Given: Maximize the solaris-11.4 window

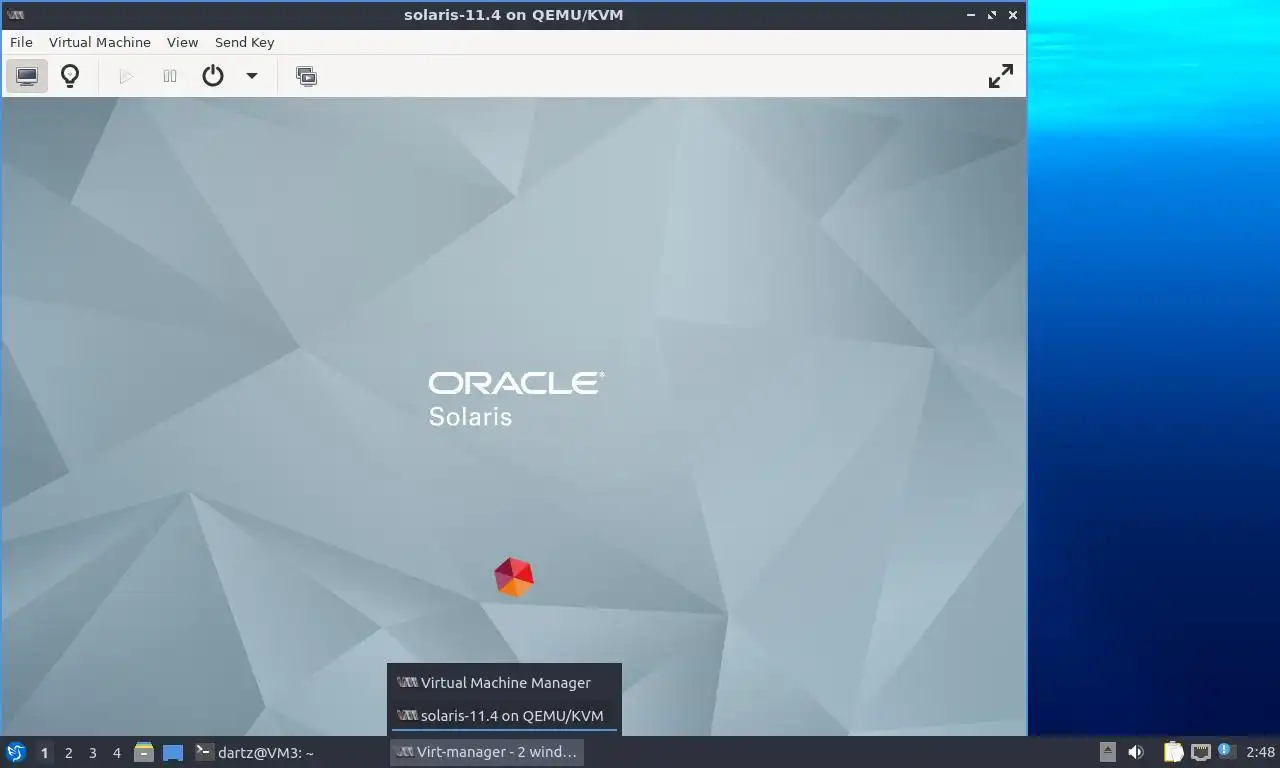Looking at the screenshot, I should click(992, 15).
